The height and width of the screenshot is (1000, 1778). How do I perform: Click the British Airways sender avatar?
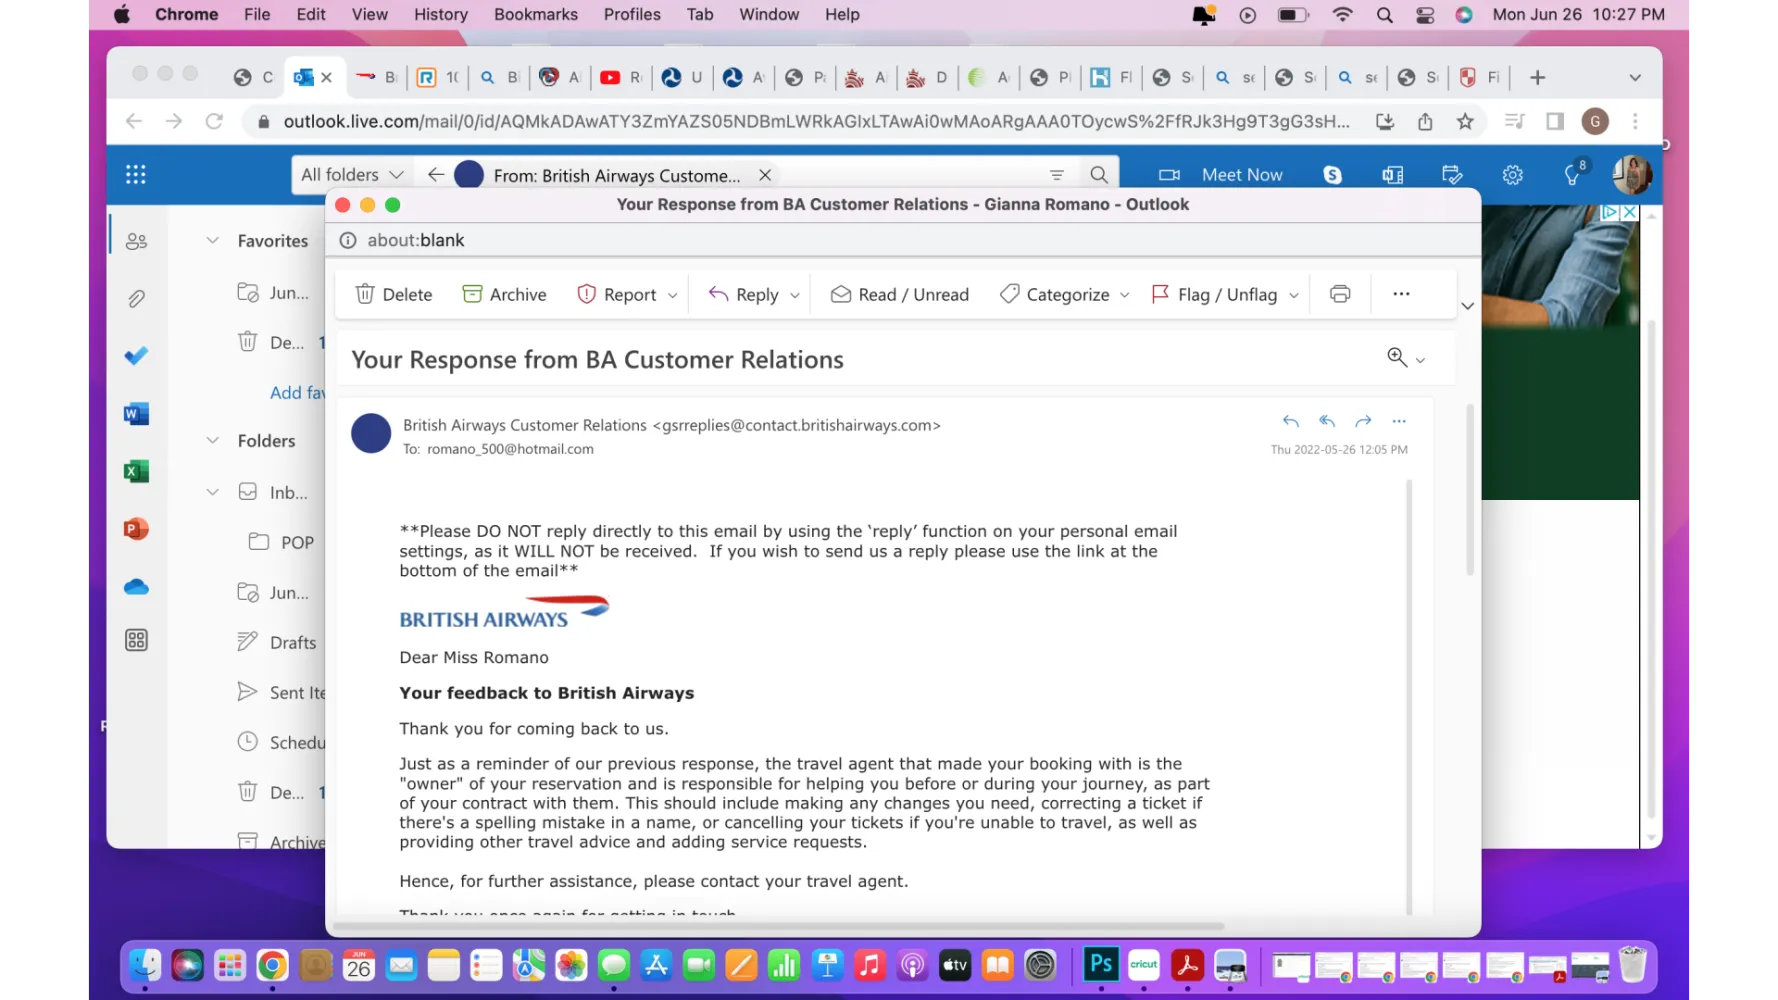coord(371,434)
